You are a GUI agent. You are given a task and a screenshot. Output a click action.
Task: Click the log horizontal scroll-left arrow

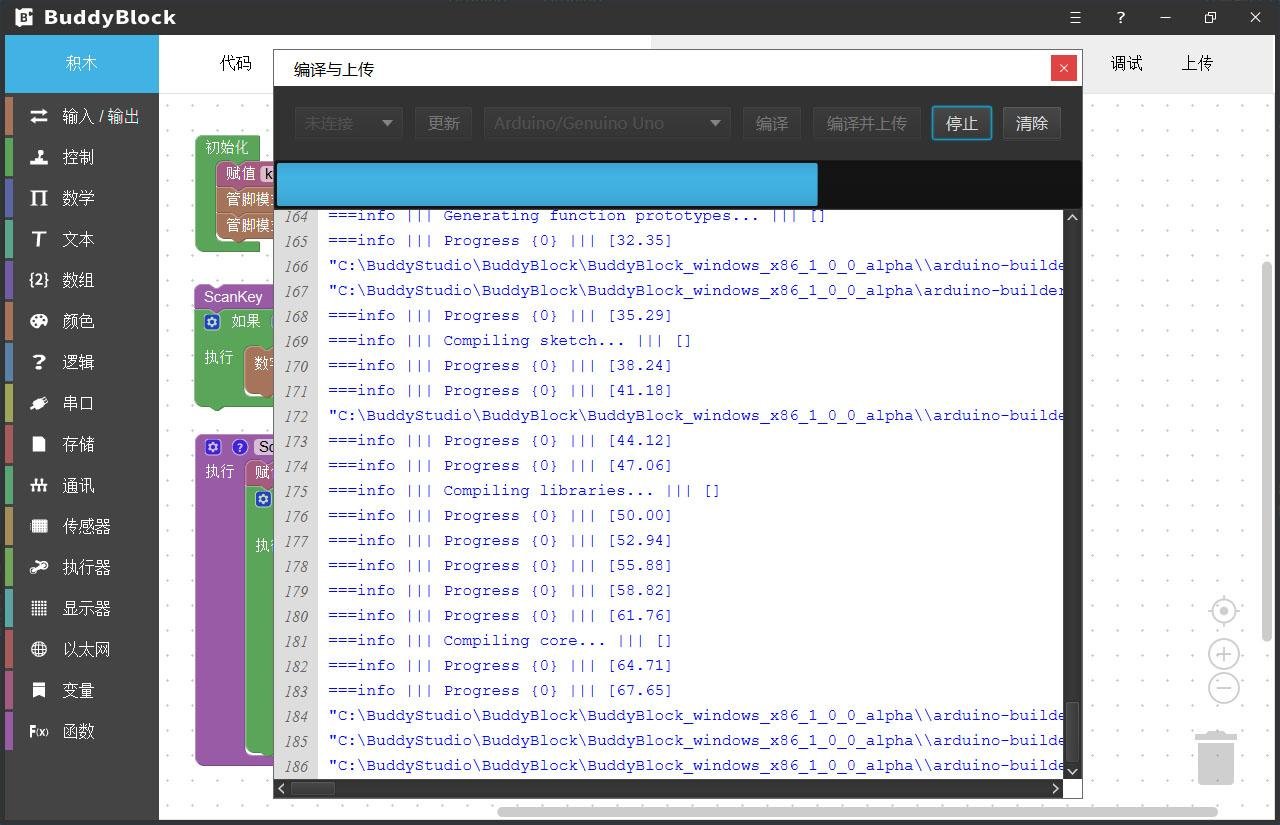(282, 788)
